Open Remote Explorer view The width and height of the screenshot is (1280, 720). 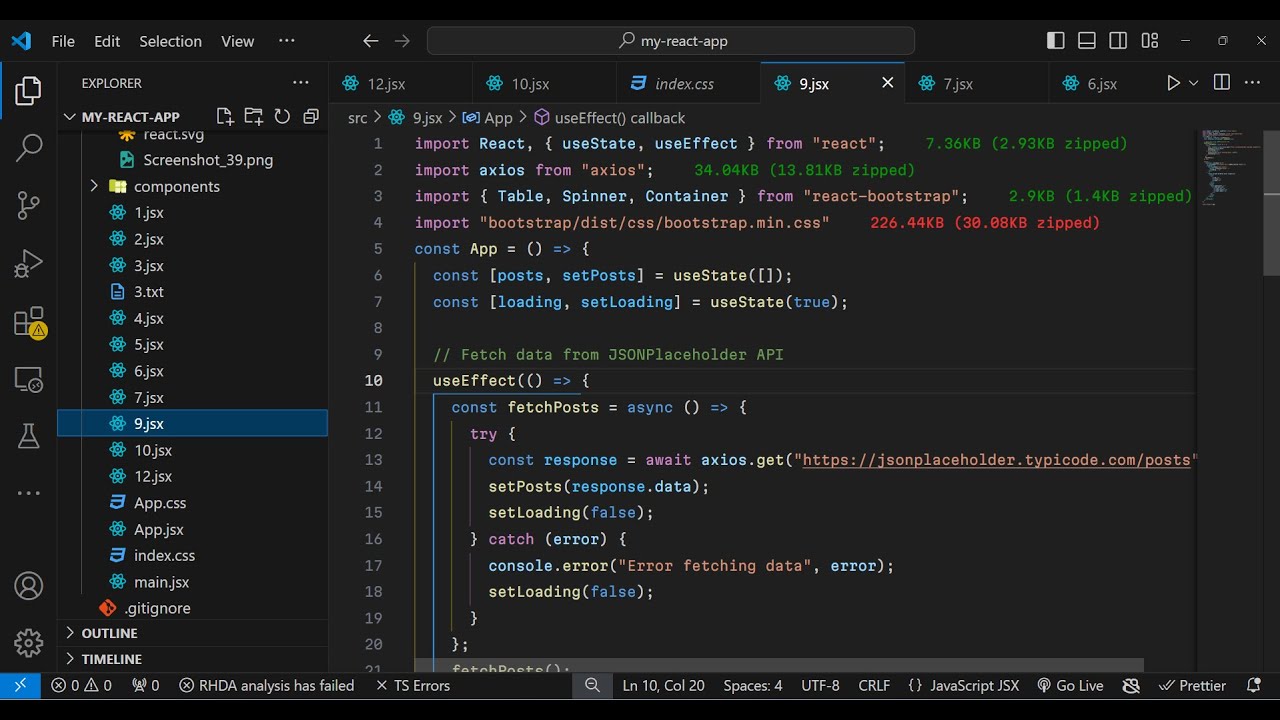pos(28,379)
